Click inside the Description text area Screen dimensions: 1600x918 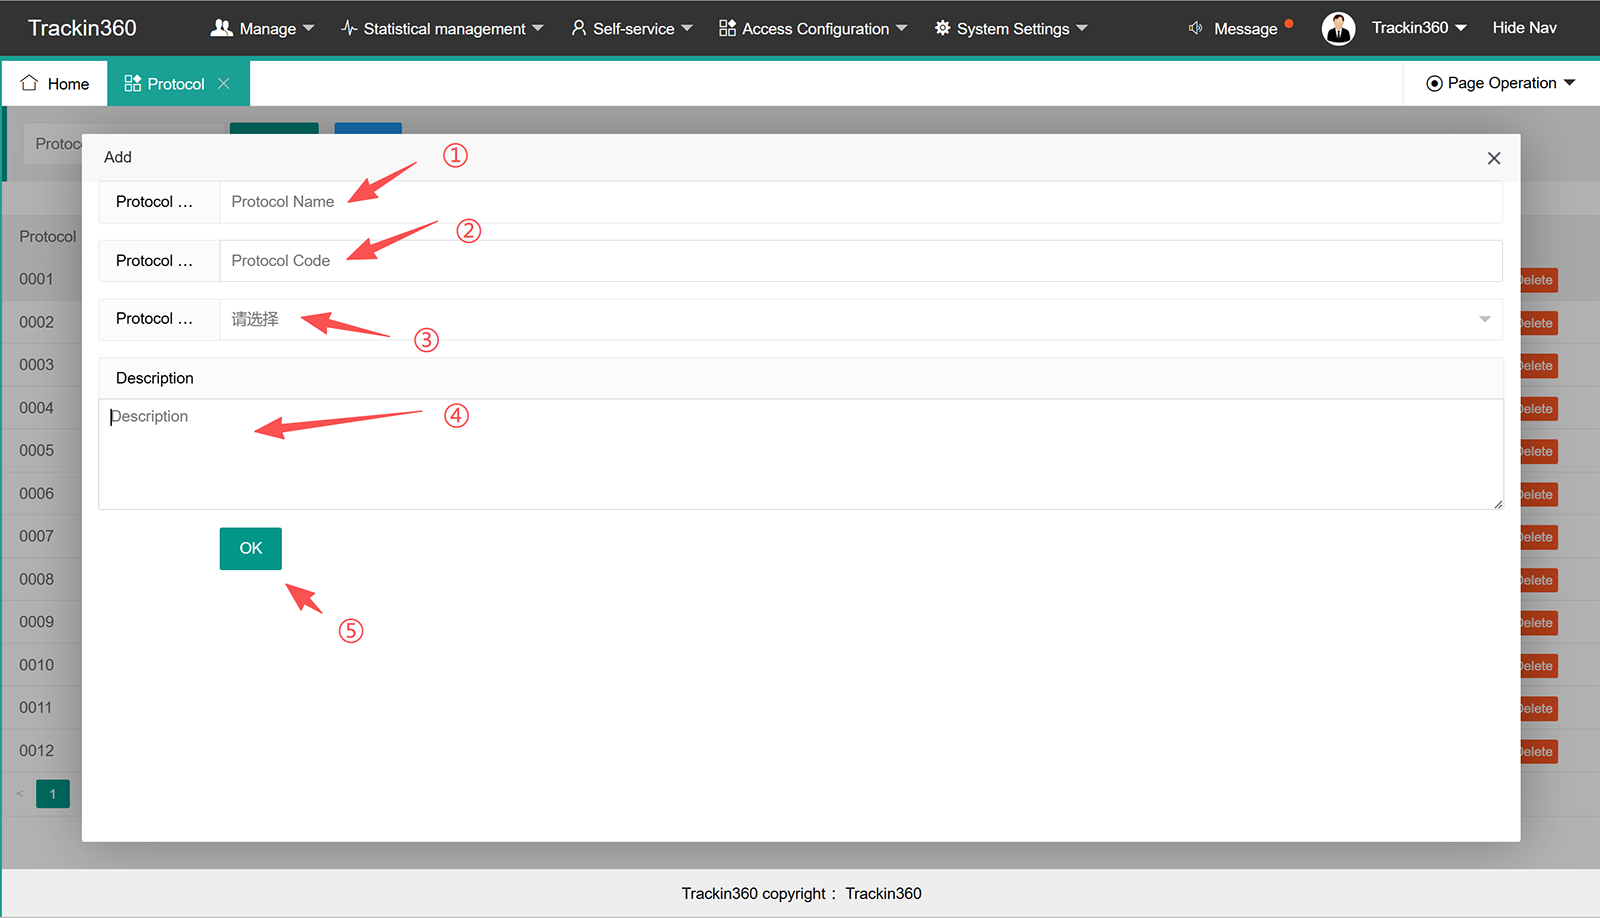pyautogui.click(x=800, y=454)
